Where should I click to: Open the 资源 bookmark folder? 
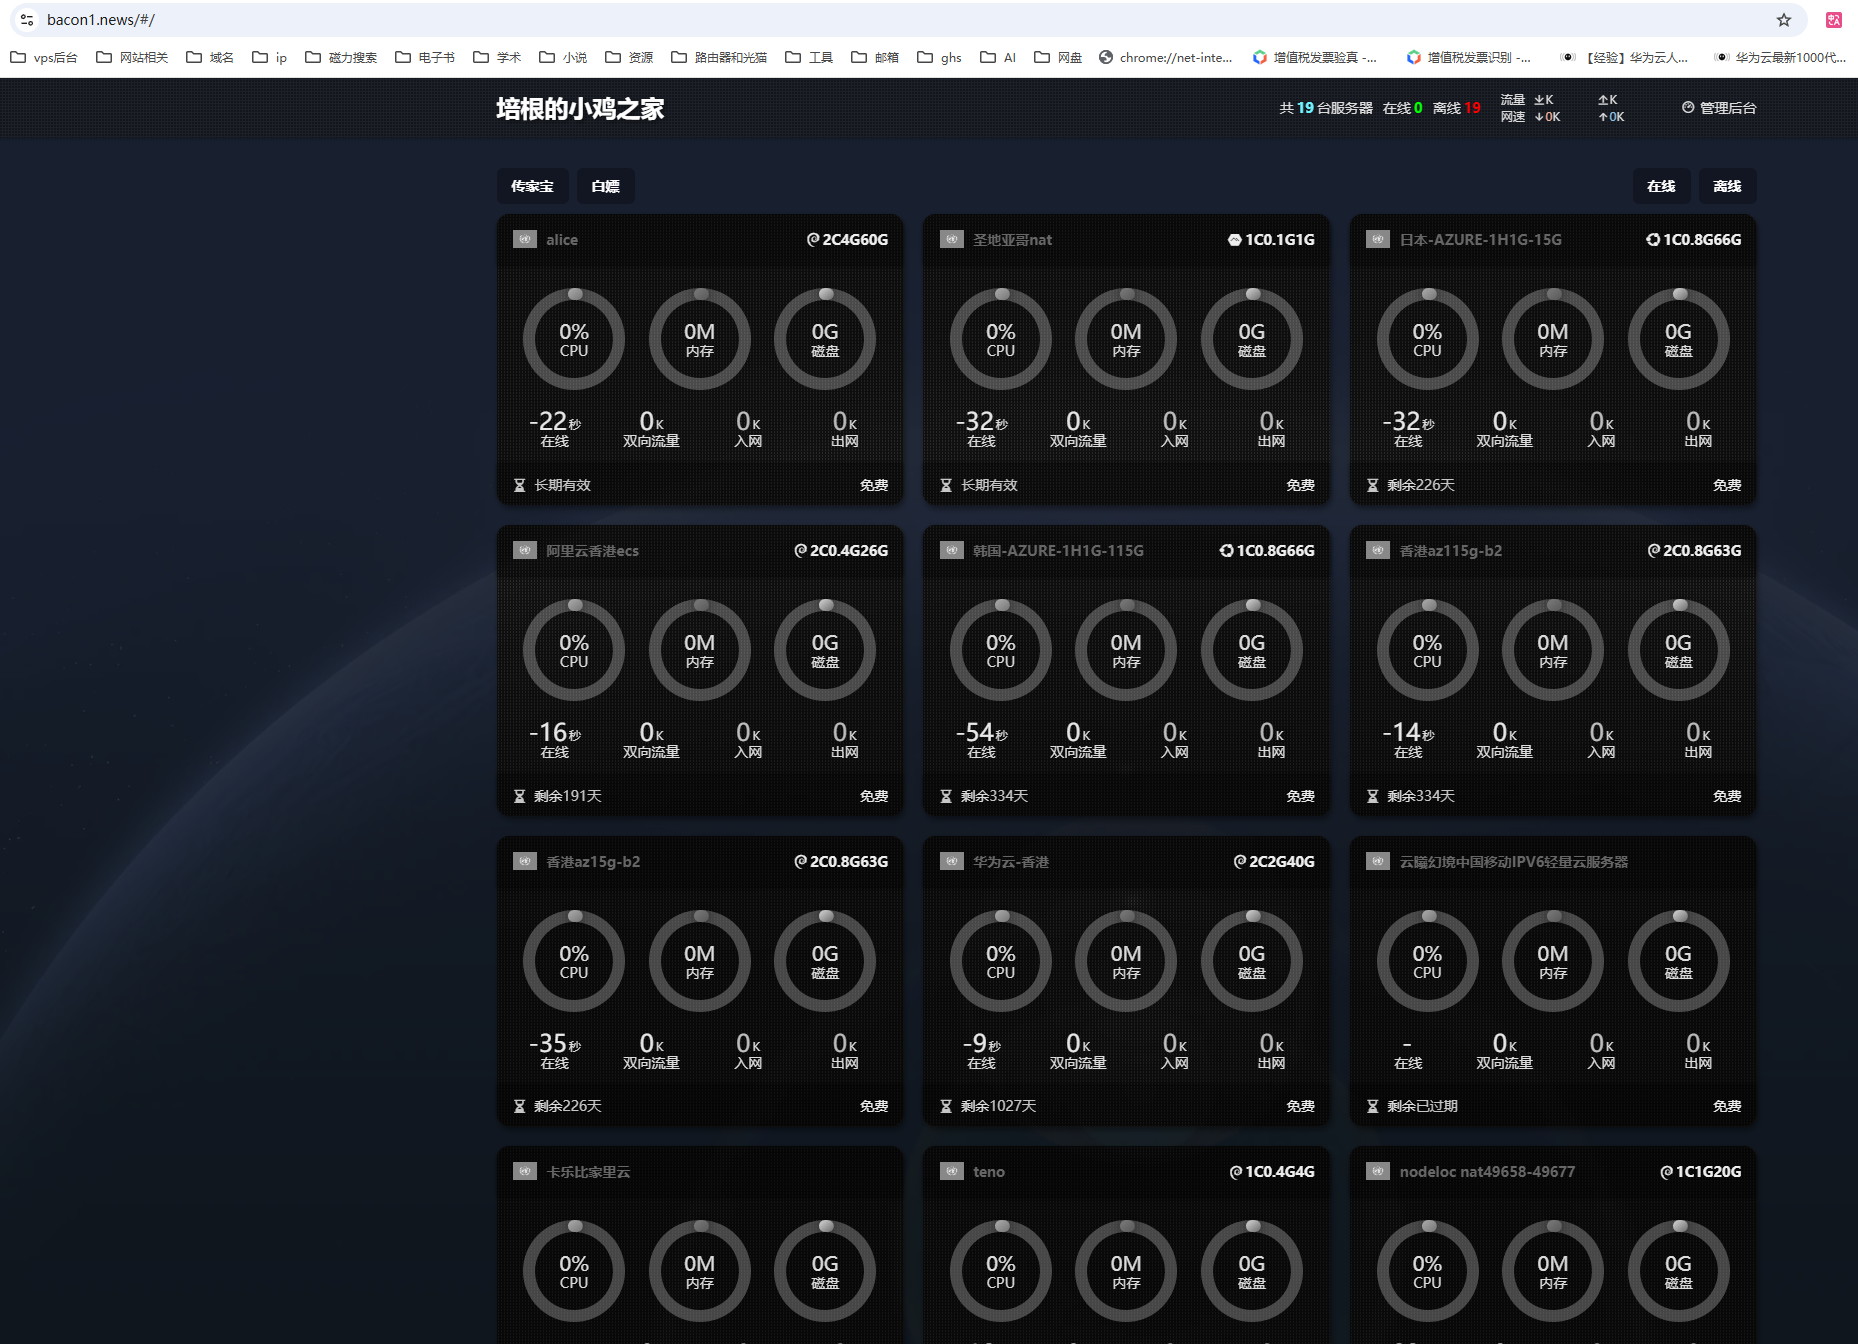tap(629, 57)
